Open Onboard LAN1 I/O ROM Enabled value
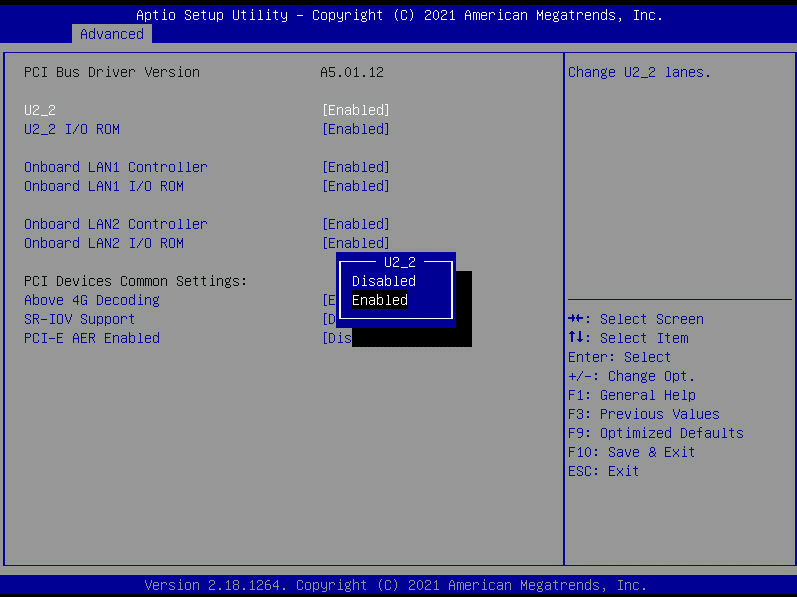The width and height of the screenshot is (797, 597). click(x=356, y=186)
